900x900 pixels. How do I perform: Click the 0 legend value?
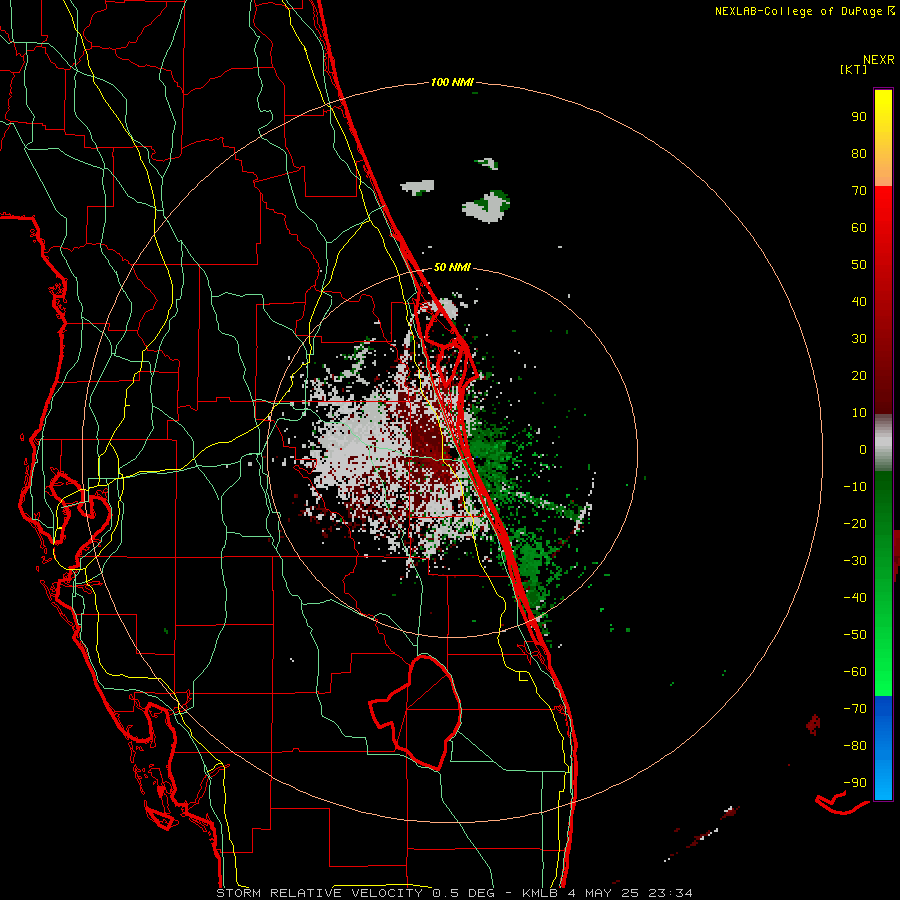tap(863, 449)
